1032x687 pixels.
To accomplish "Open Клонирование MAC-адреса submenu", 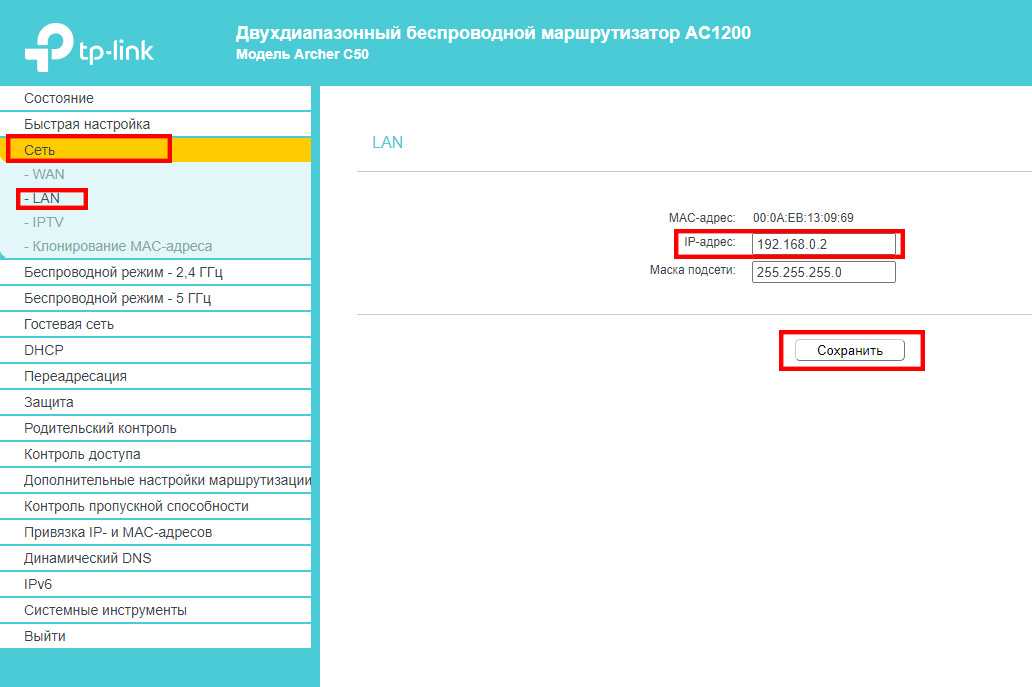I will click(122, 246).
